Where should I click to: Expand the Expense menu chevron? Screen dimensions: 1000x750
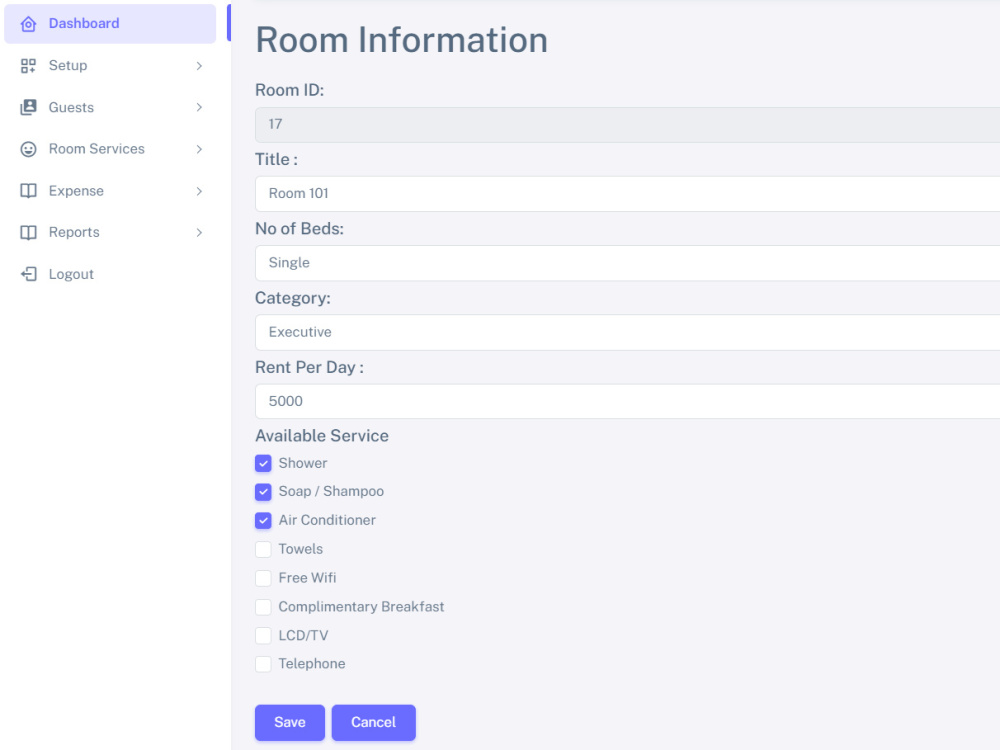[199, 191]
